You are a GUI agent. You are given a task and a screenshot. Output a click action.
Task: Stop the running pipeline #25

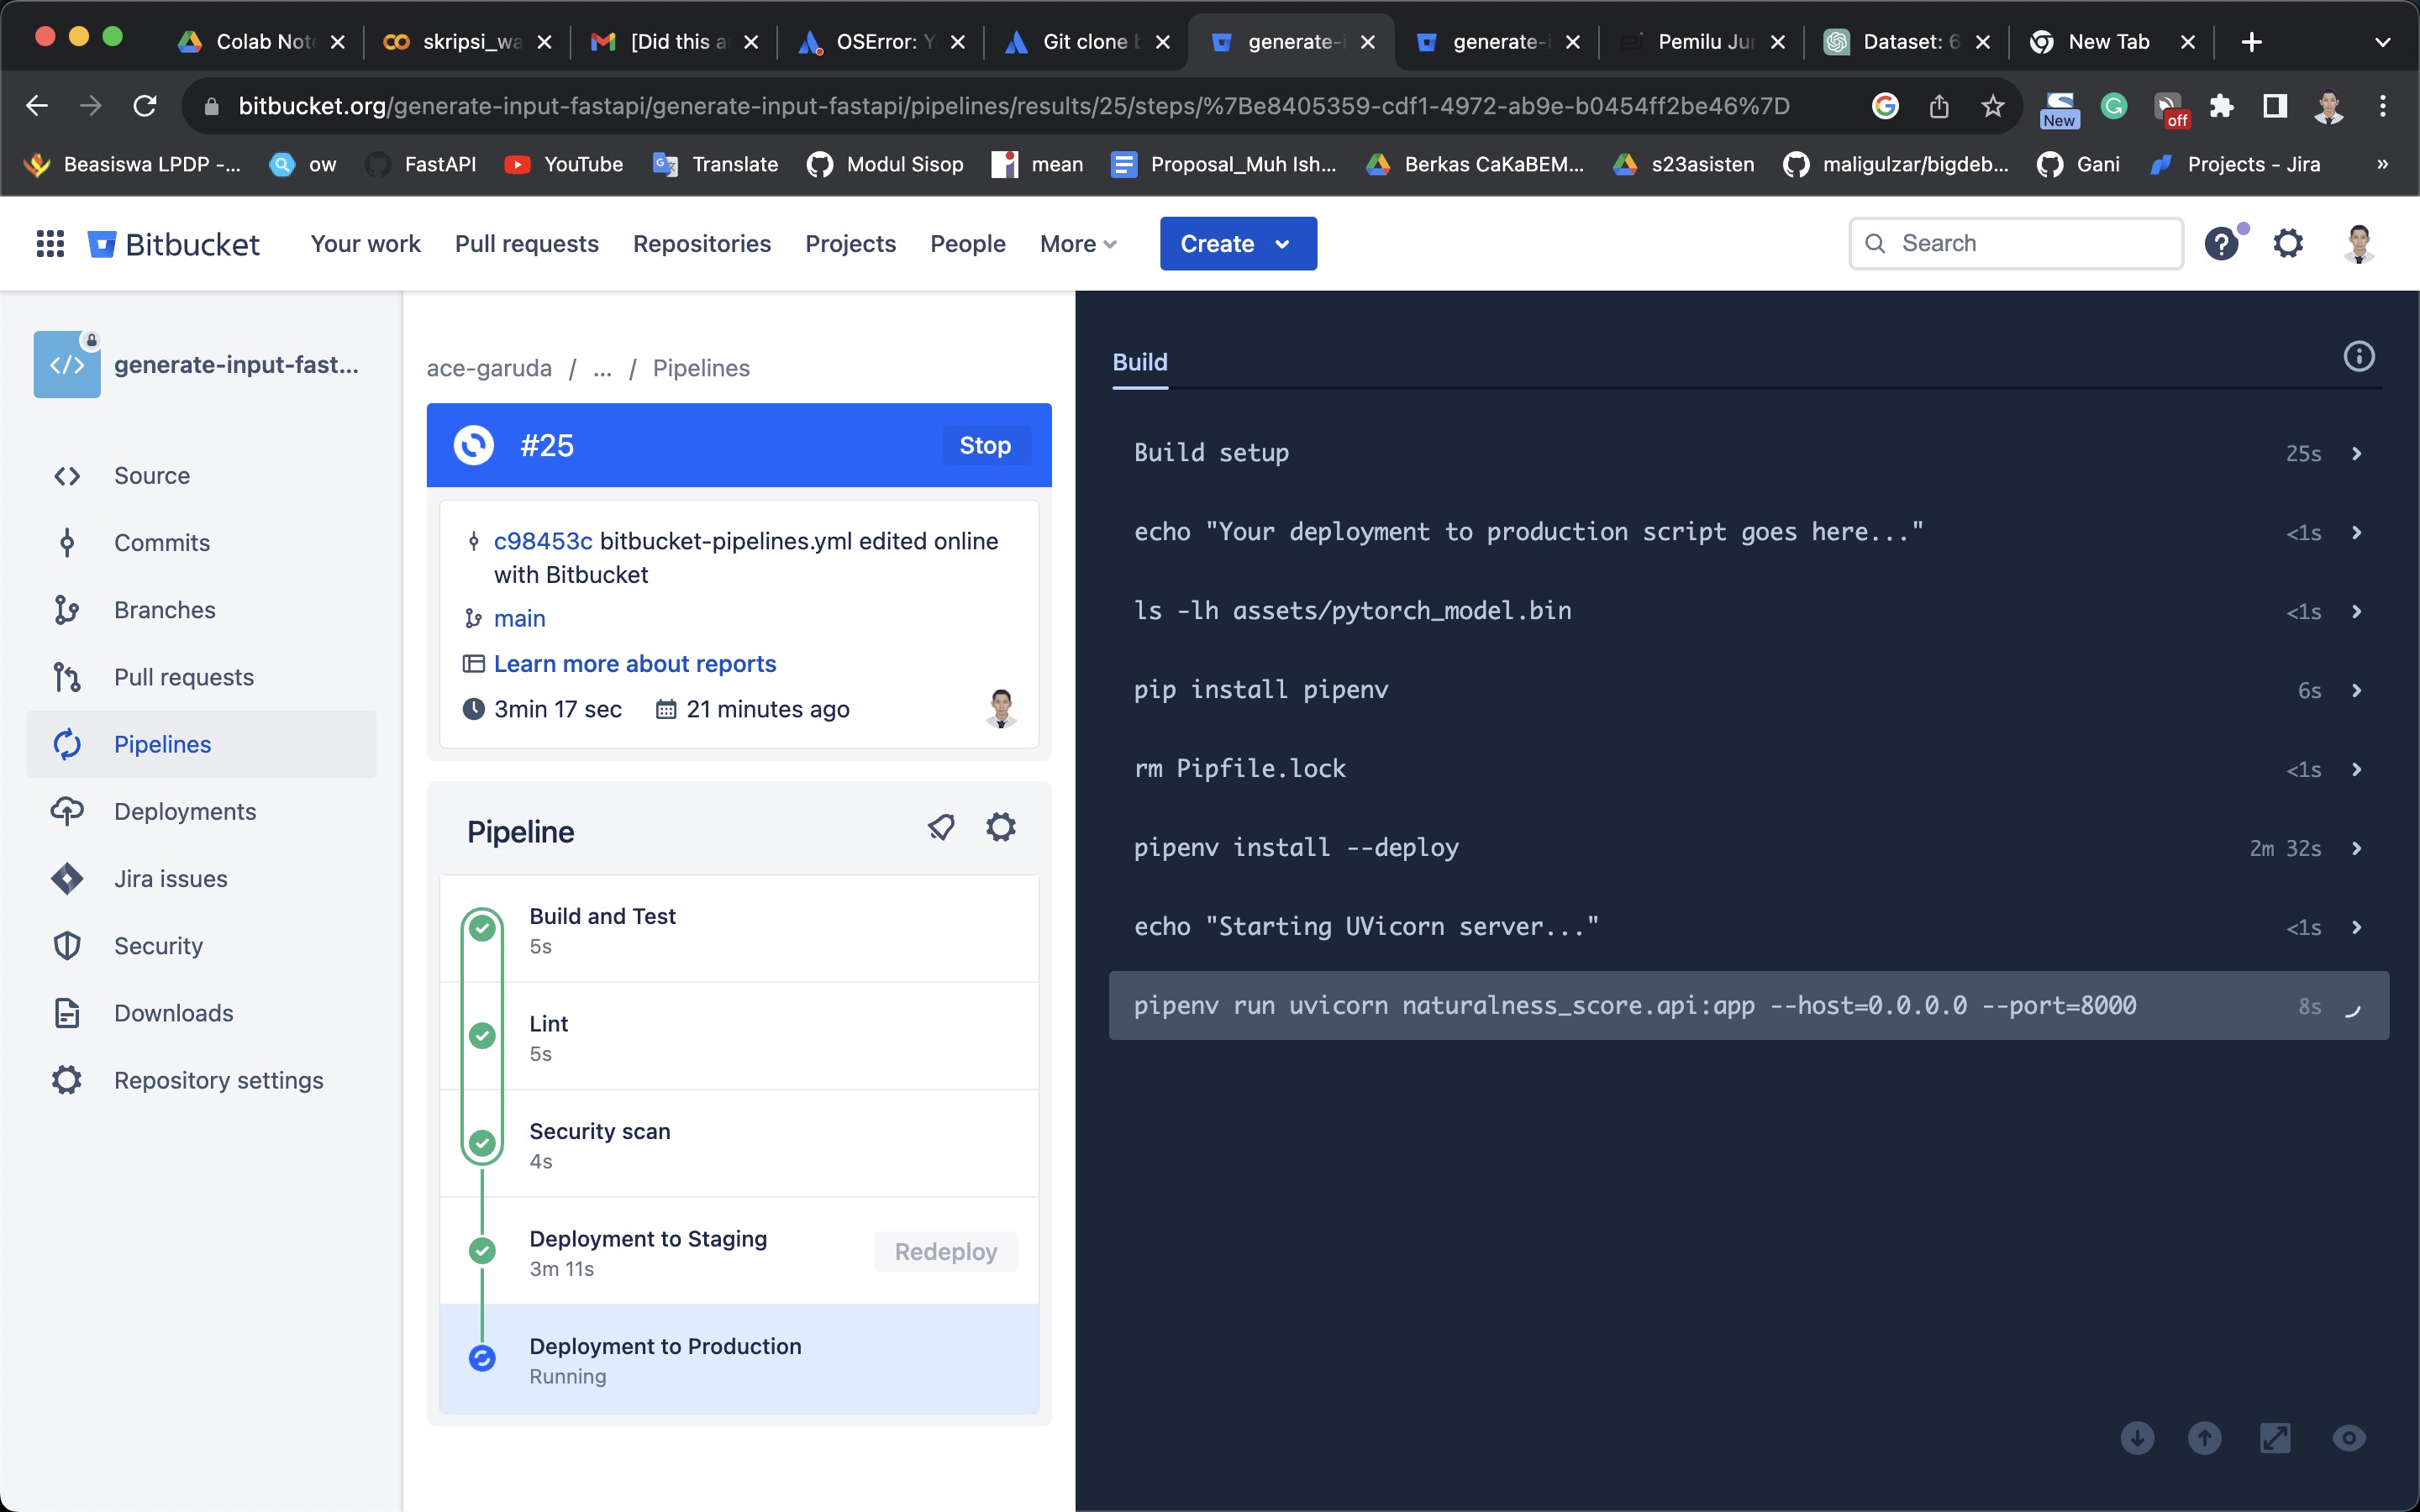click(984, 445)
